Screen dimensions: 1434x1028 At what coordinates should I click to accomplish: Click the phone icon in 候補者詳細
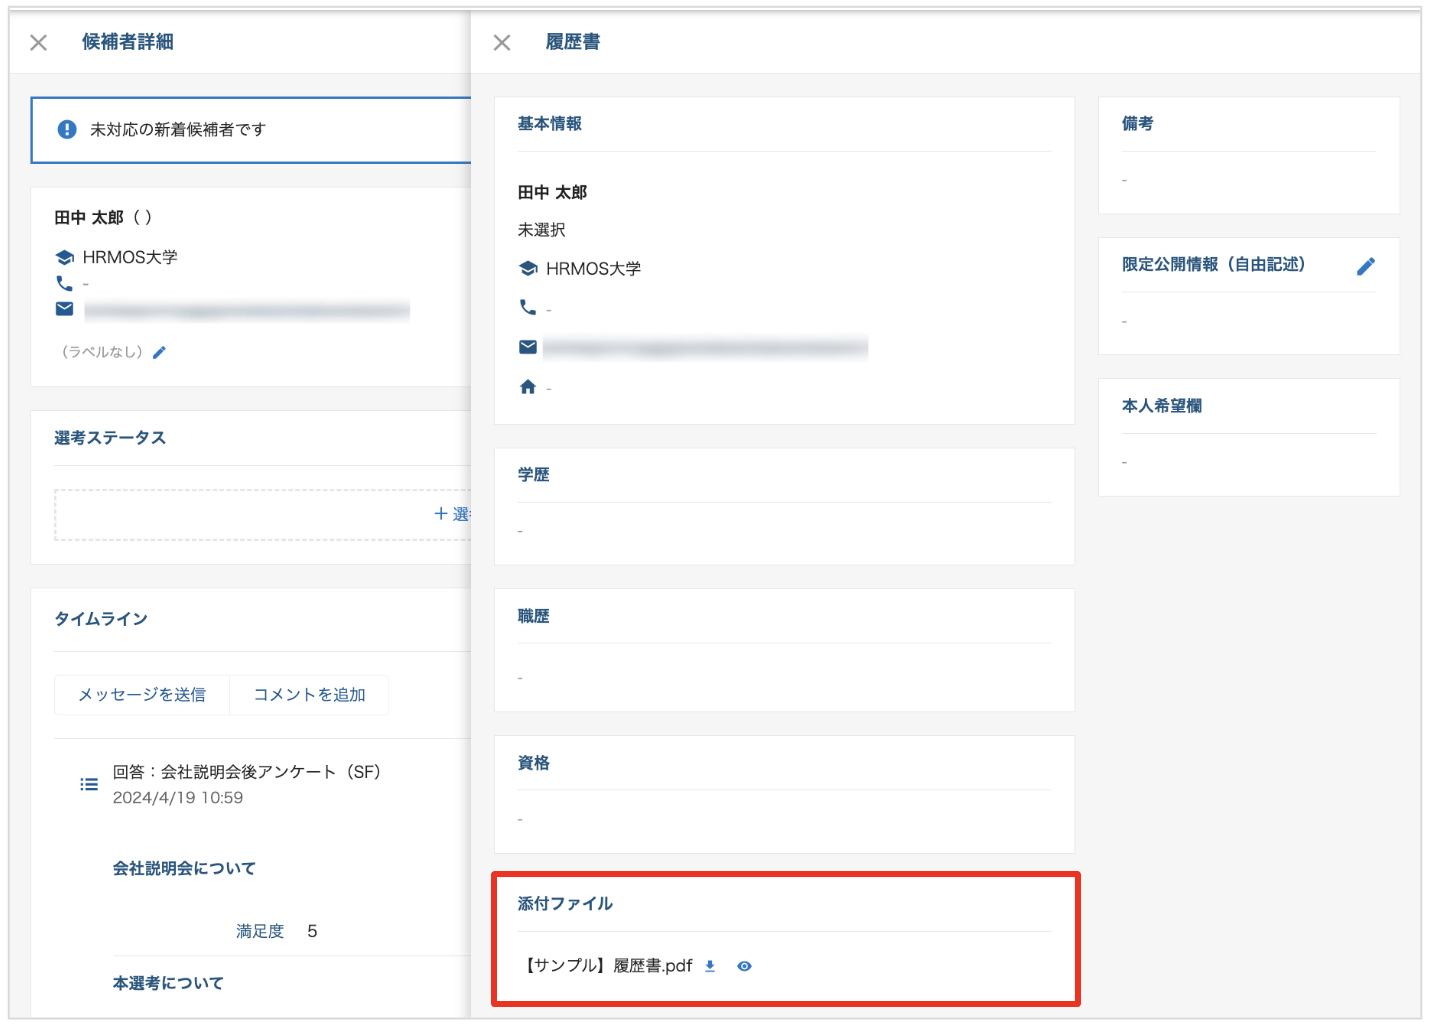(64, 284)
